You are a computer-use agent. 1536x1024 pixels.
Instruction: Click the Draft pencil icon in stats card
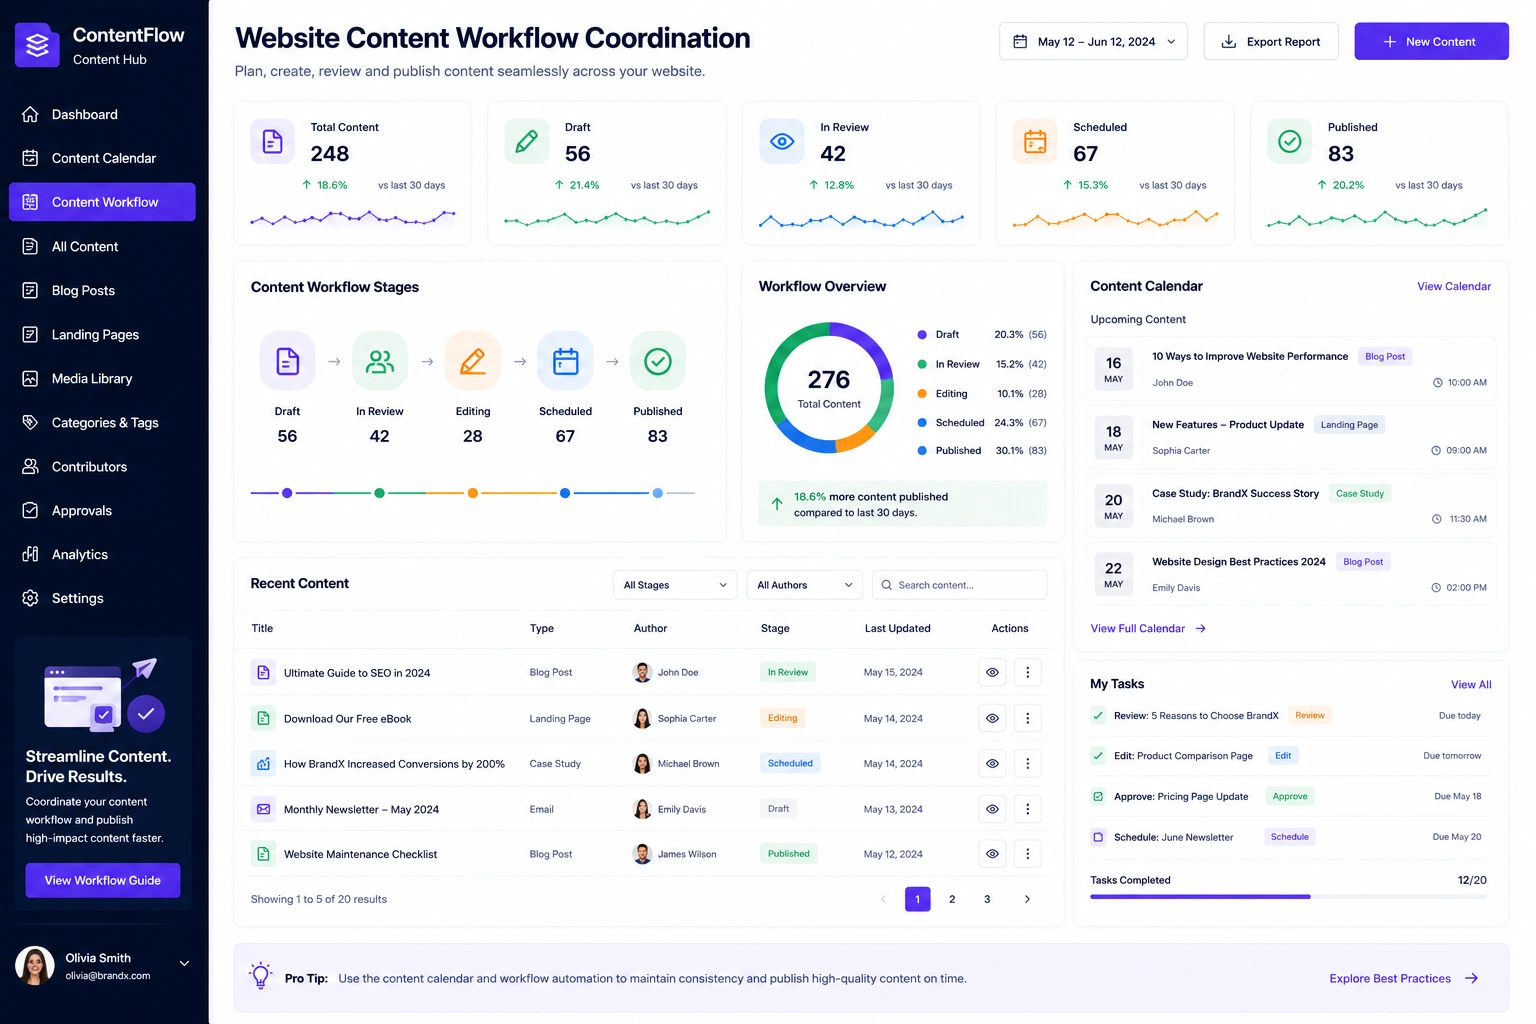coord(527,142)
